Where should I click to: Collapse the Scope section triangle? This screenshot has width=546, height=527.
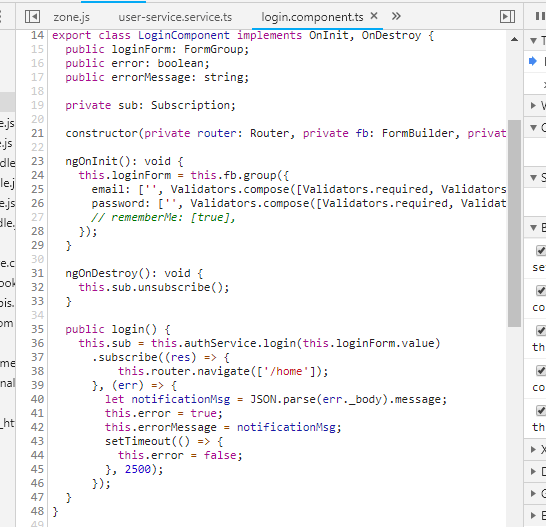click(533, 178)
